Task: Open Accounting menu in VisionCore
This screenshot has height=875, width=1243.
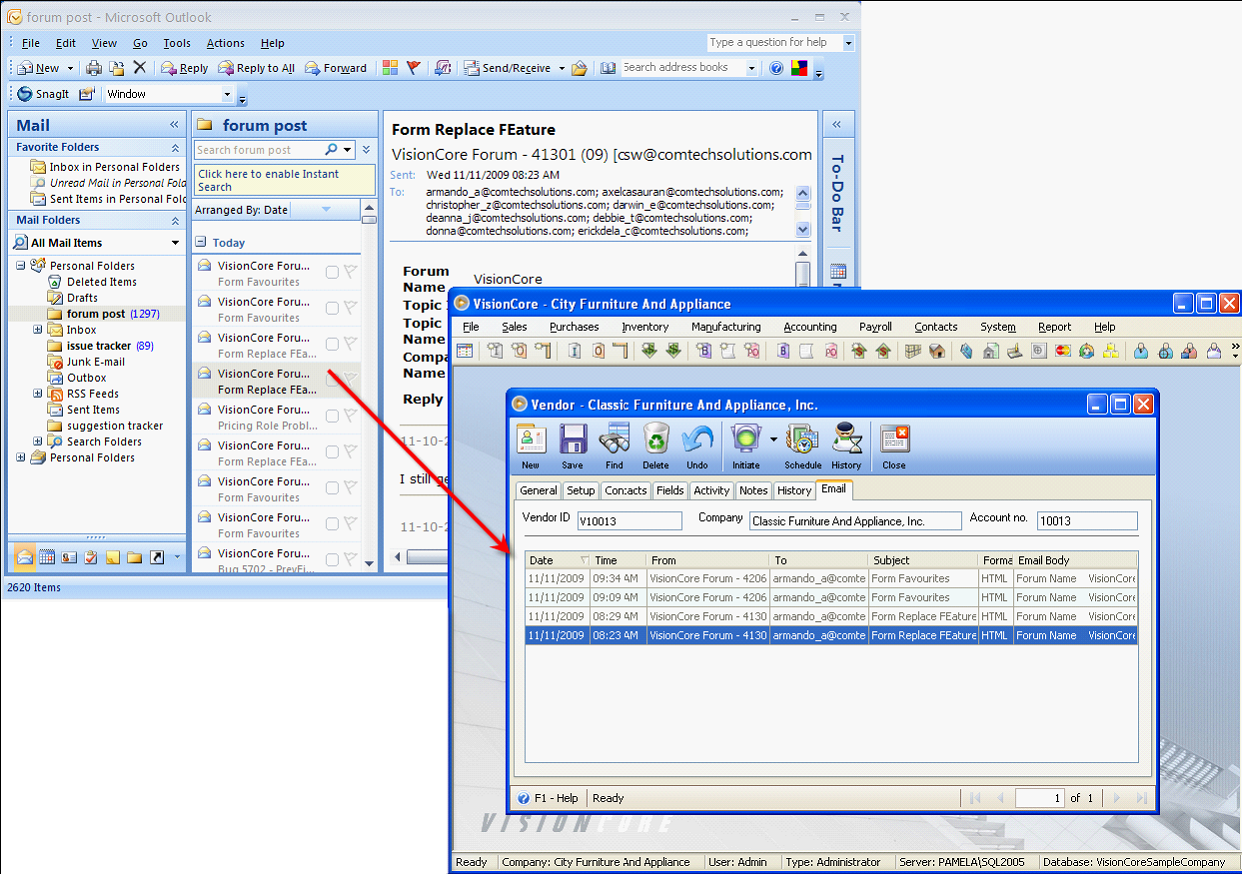Action: click(810, 327)
